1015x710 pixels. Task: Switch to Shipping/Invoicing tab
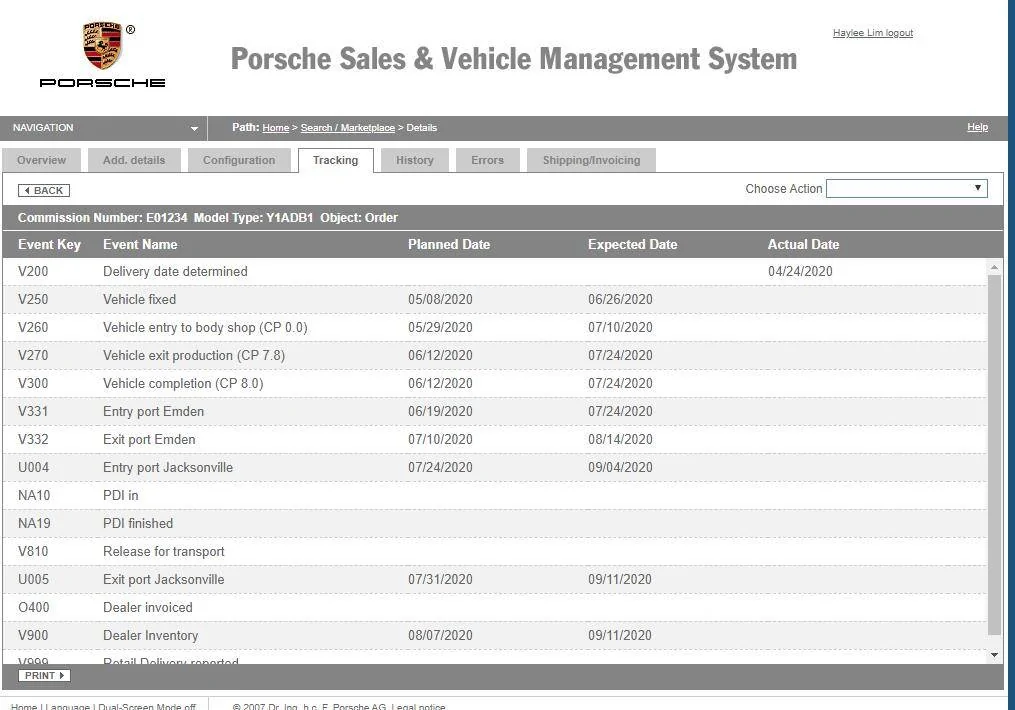(591, 160)
